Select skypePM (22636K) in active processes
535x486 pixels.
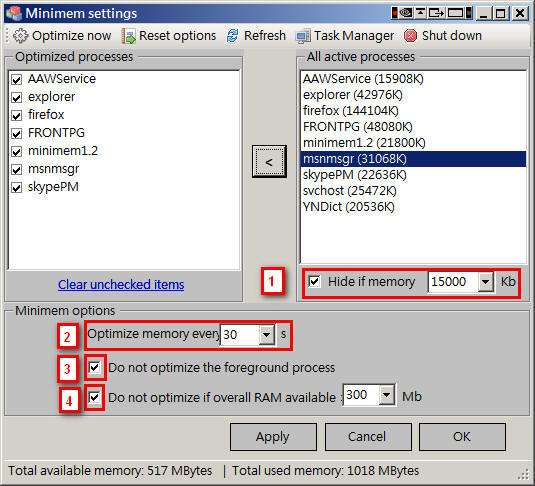tap(413, 175)
